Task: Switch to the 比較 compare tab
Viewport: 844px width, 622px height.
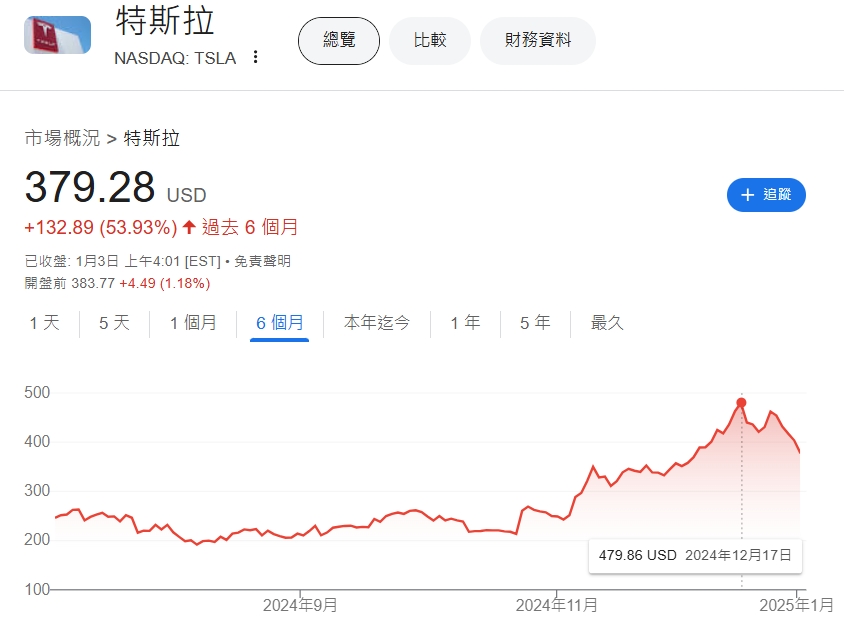Action: click(x=430, y=41)
